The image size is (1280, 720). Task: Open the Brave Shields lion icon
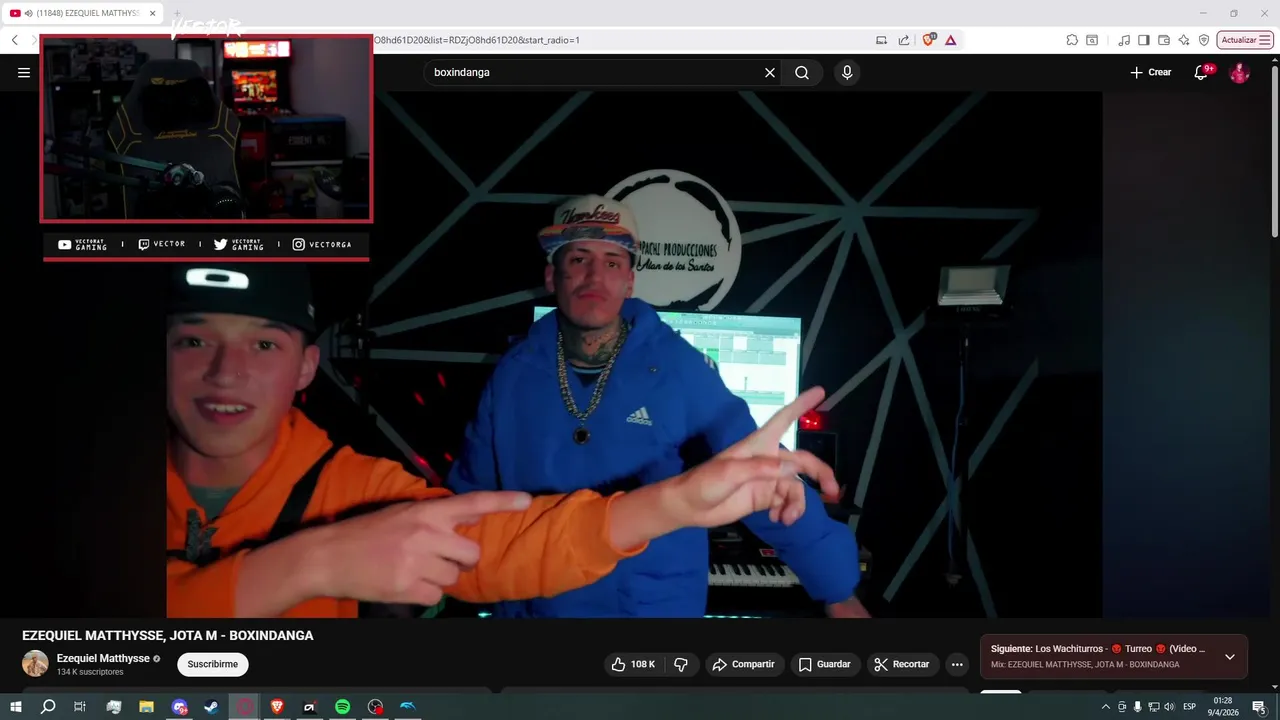(929, 40)
